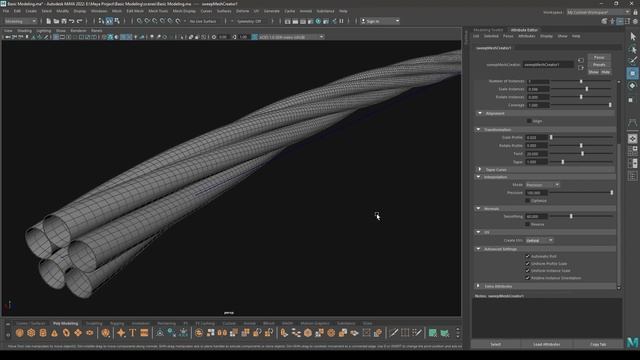Click the Taper slider handle
640x360 pixels.
pyautogui.click(x=563, y=162)
